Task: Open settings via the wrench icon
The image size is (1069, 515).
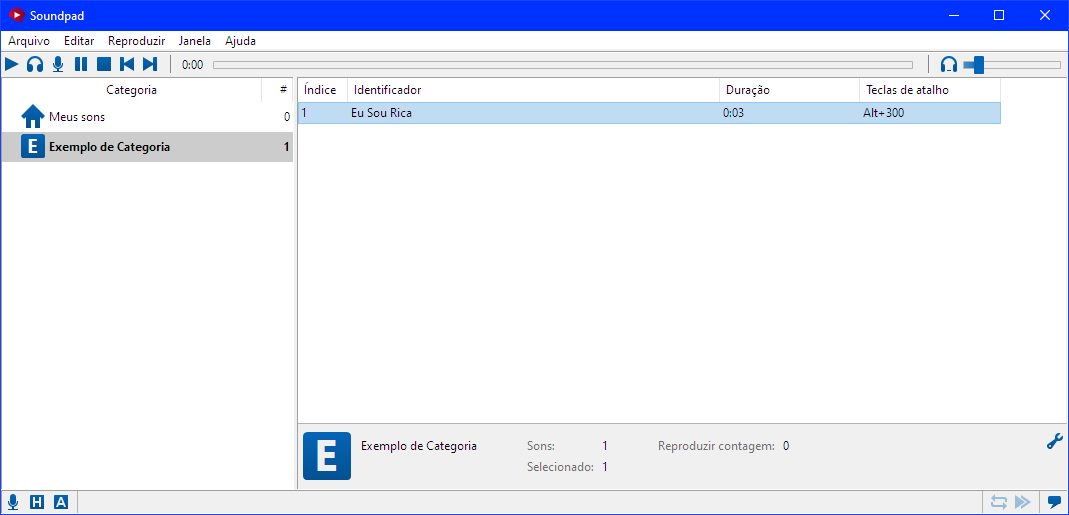Action: [1054, 441]
